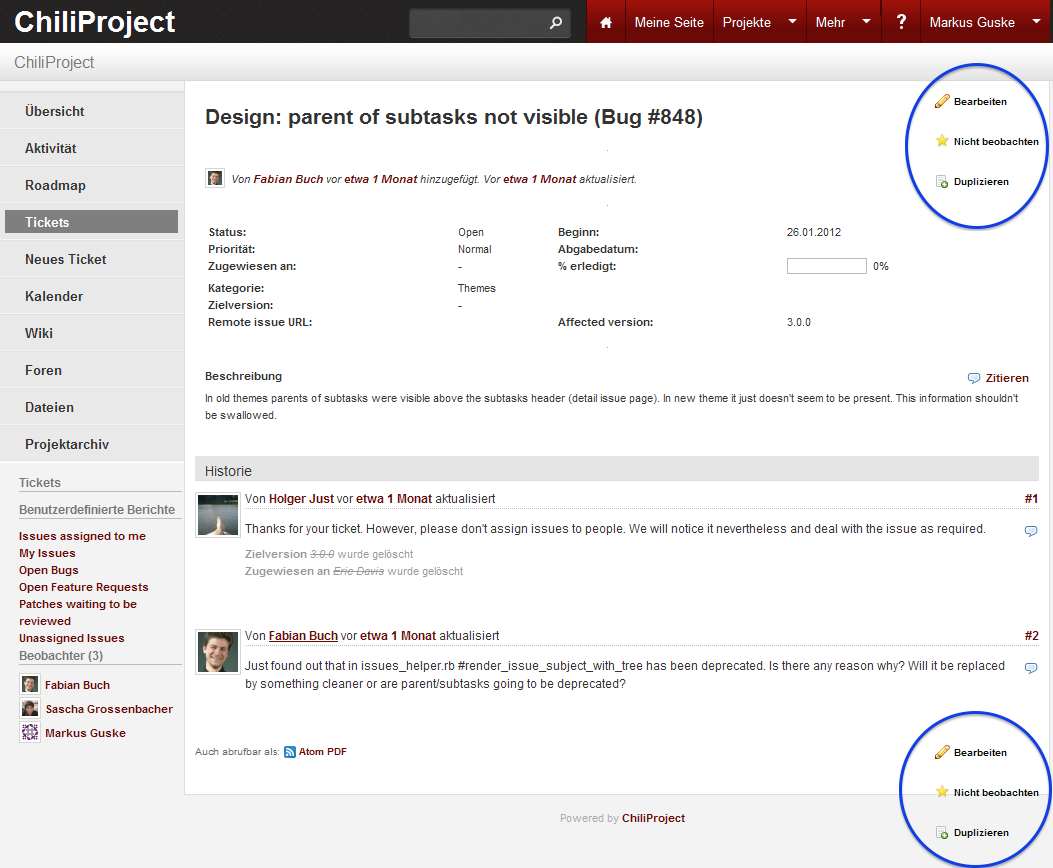This screenshot has width=1053, height=868.
Task: Click ChiliProject breadcrumb project name
Action: [54, 62]
